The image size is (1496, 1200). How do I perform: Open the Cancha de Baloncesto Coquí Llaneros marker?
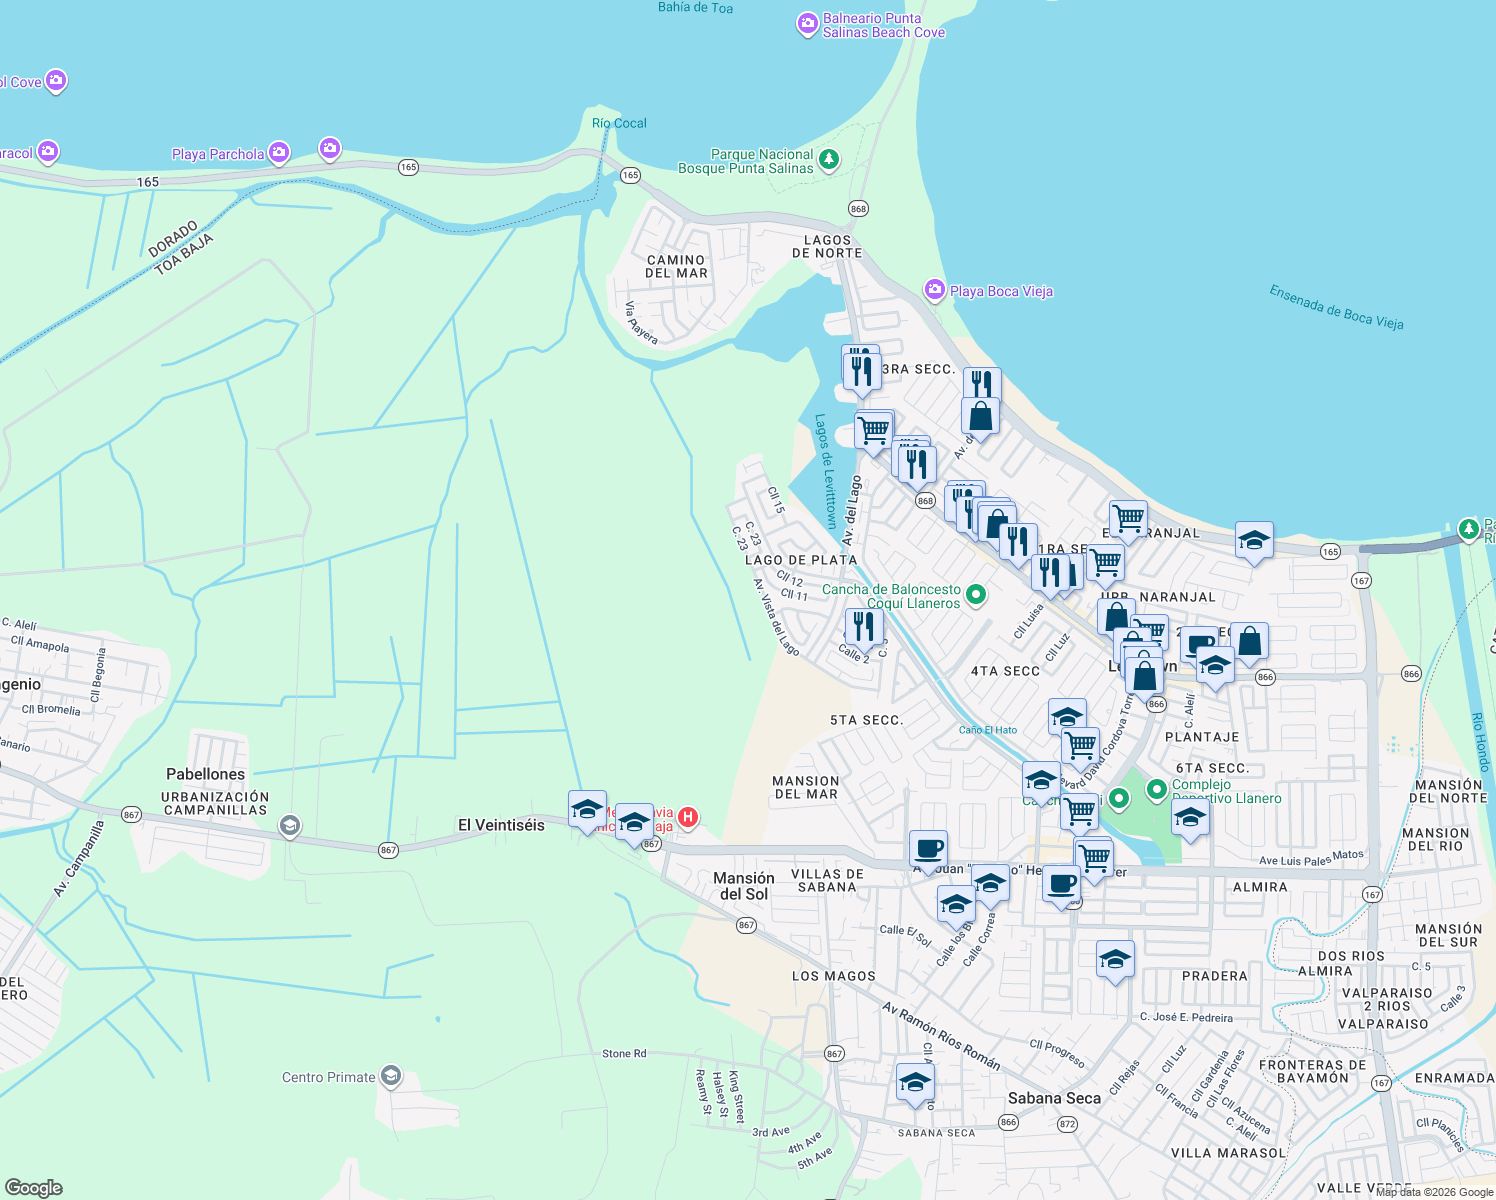coord(975,593)
